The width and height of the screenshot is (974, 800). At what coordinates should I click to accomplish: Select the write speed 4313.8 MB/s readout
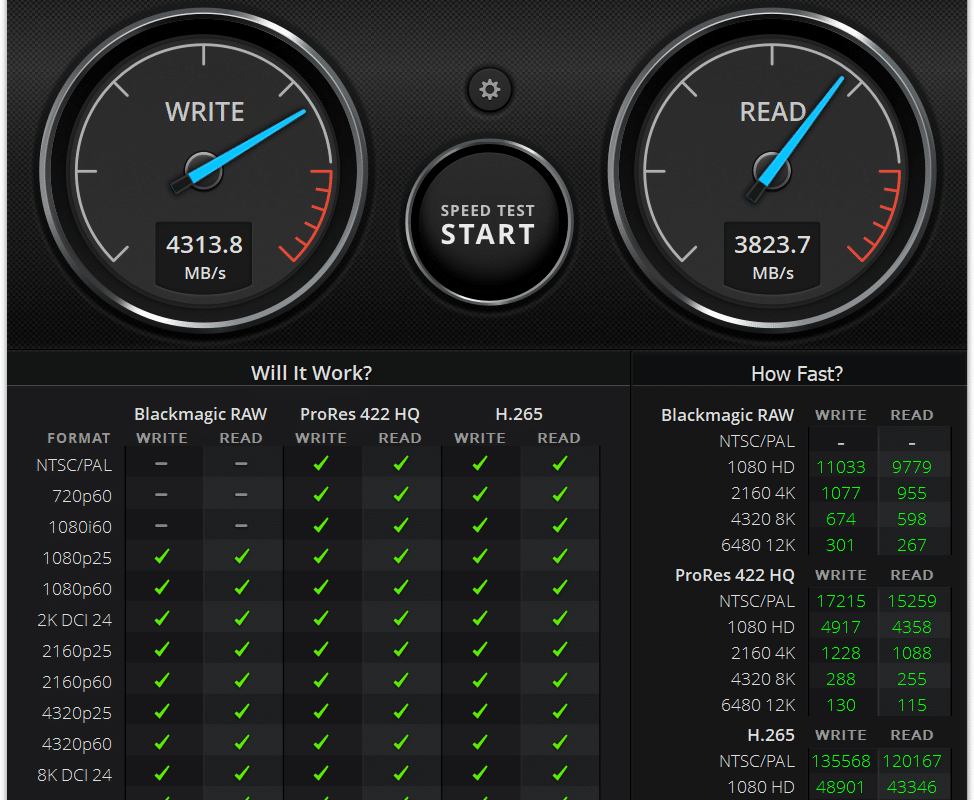(x=204, y=257)
